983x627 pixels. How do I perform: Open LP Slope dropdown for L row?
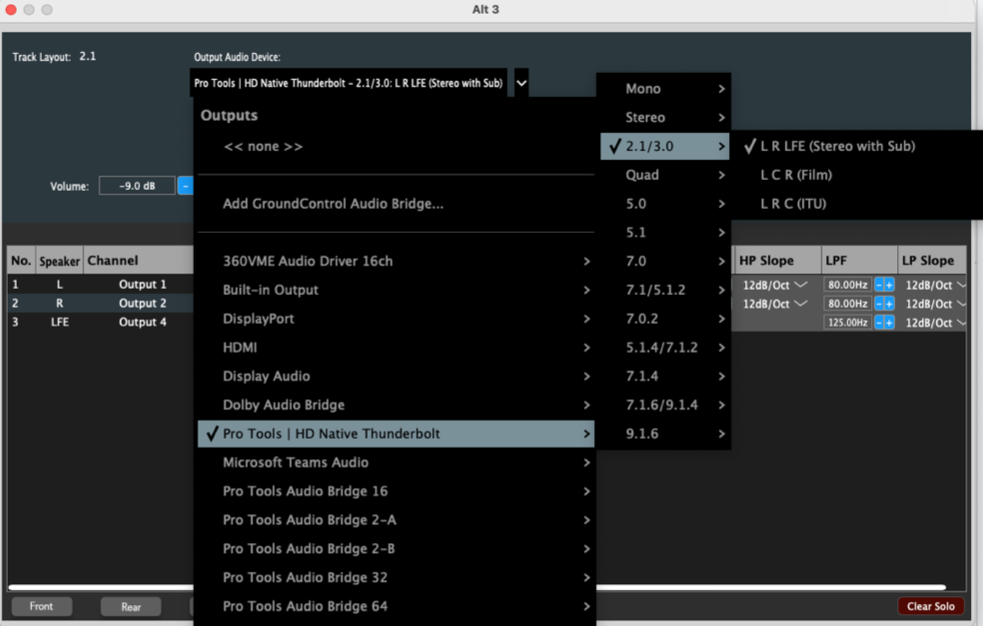(x=935, y=285)
